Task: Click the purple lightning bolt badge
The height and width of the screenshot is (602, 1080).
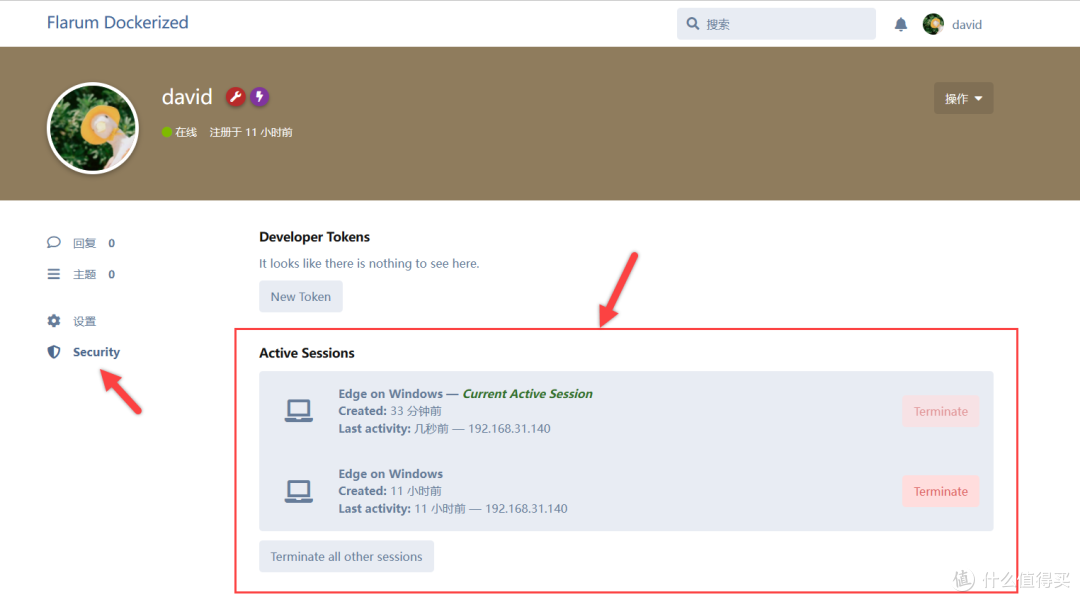Action: tap(259, 96)
